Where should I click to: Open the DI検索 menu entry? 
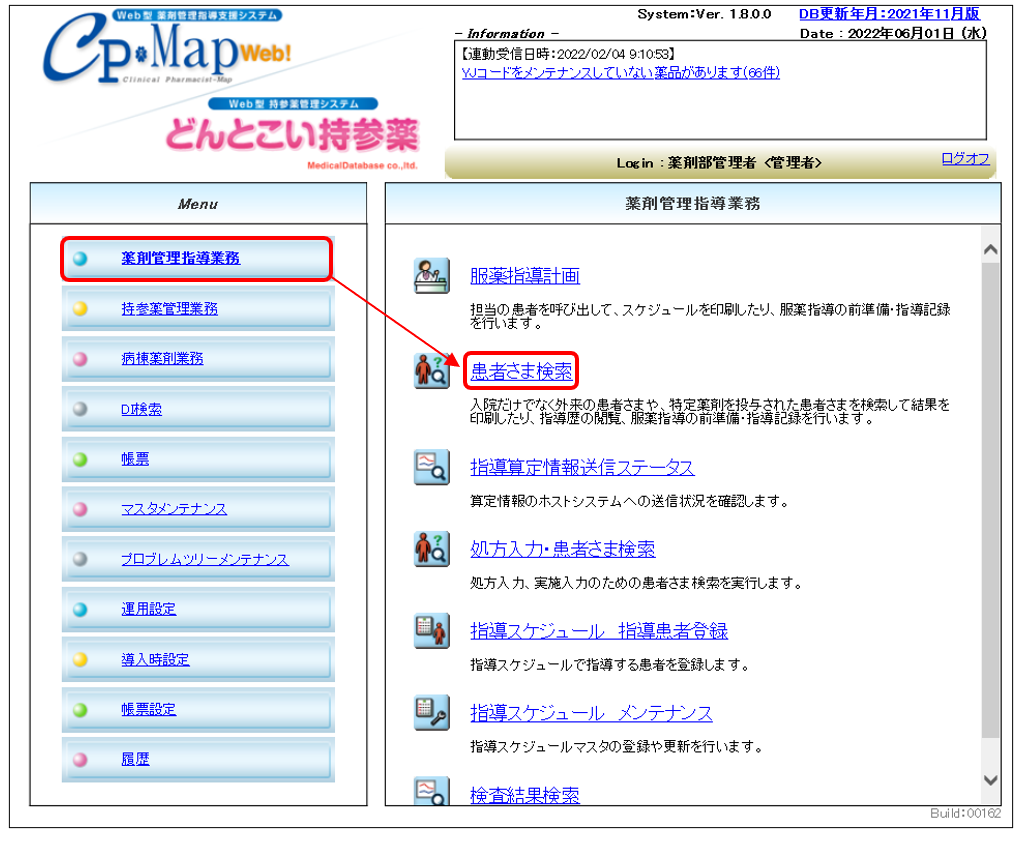[x=141, y=409]
